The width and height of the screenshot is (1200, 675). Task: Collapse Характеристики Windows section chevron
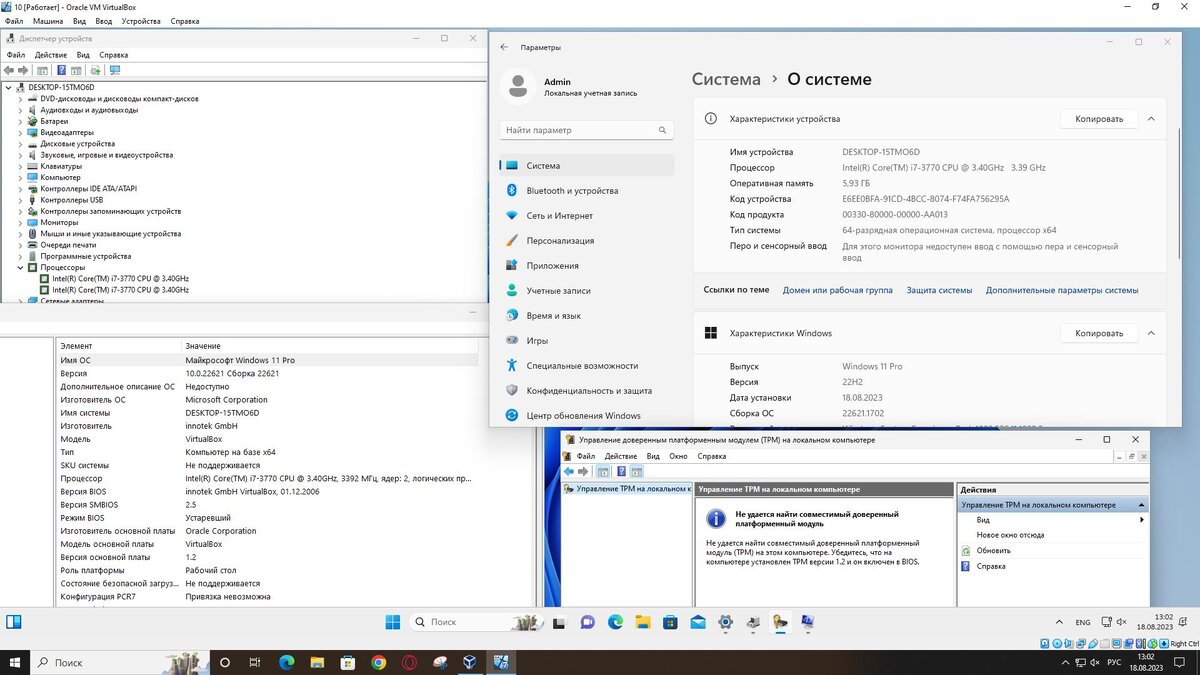pyautogui.click(x=1151, y=333)
